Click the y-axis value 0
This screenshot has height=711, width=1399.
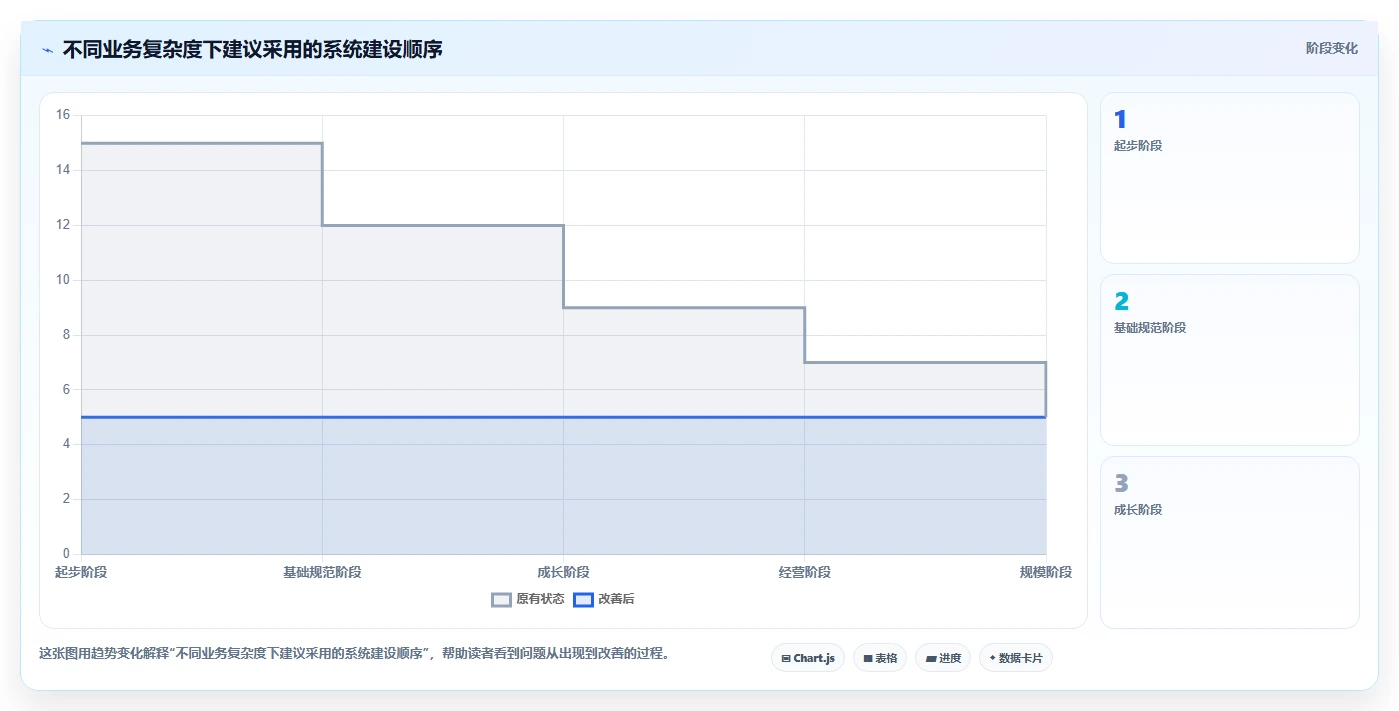point(66,554)
